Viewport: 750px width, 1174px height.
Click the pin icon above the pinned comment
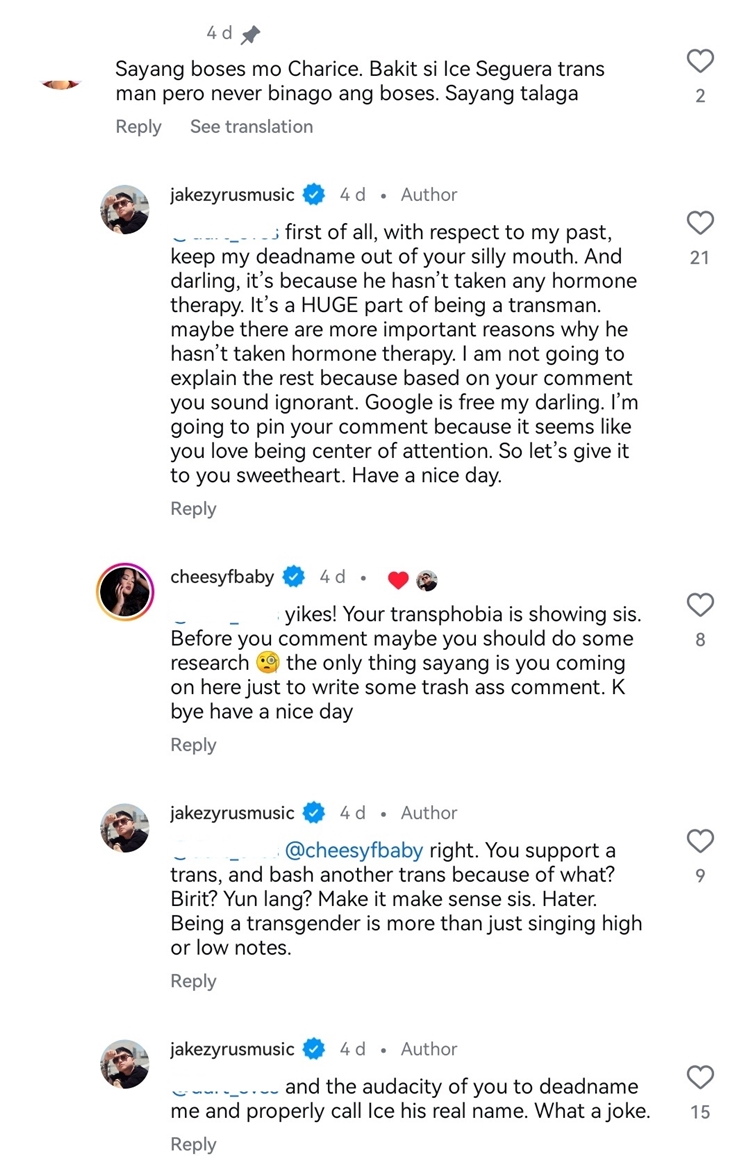tap(251, 33)
